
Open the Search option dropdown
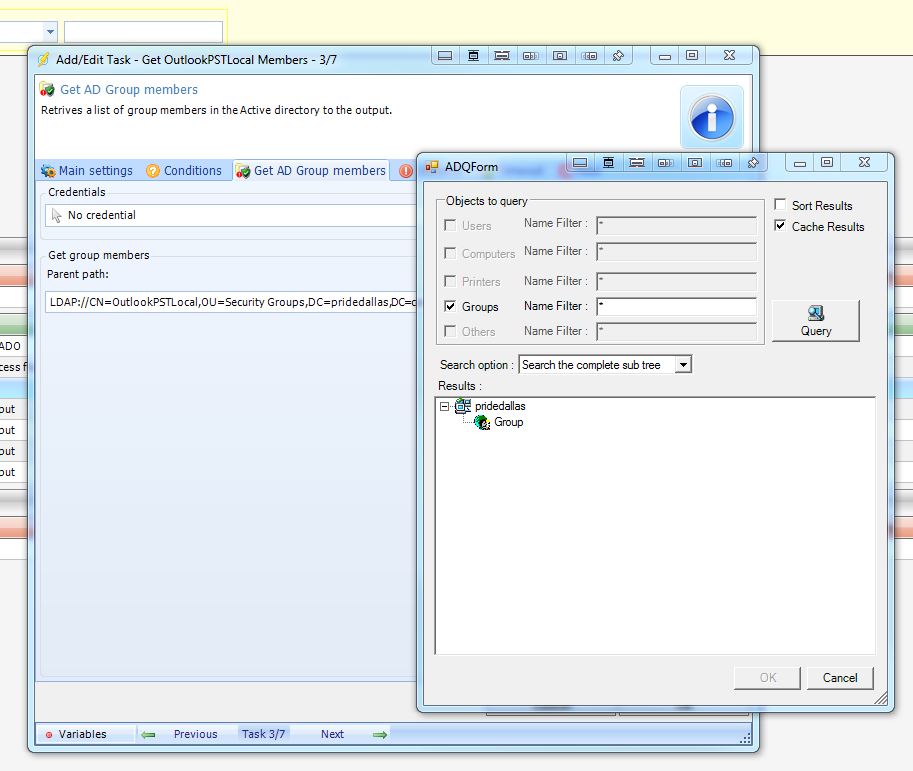[x=683, y=365]
